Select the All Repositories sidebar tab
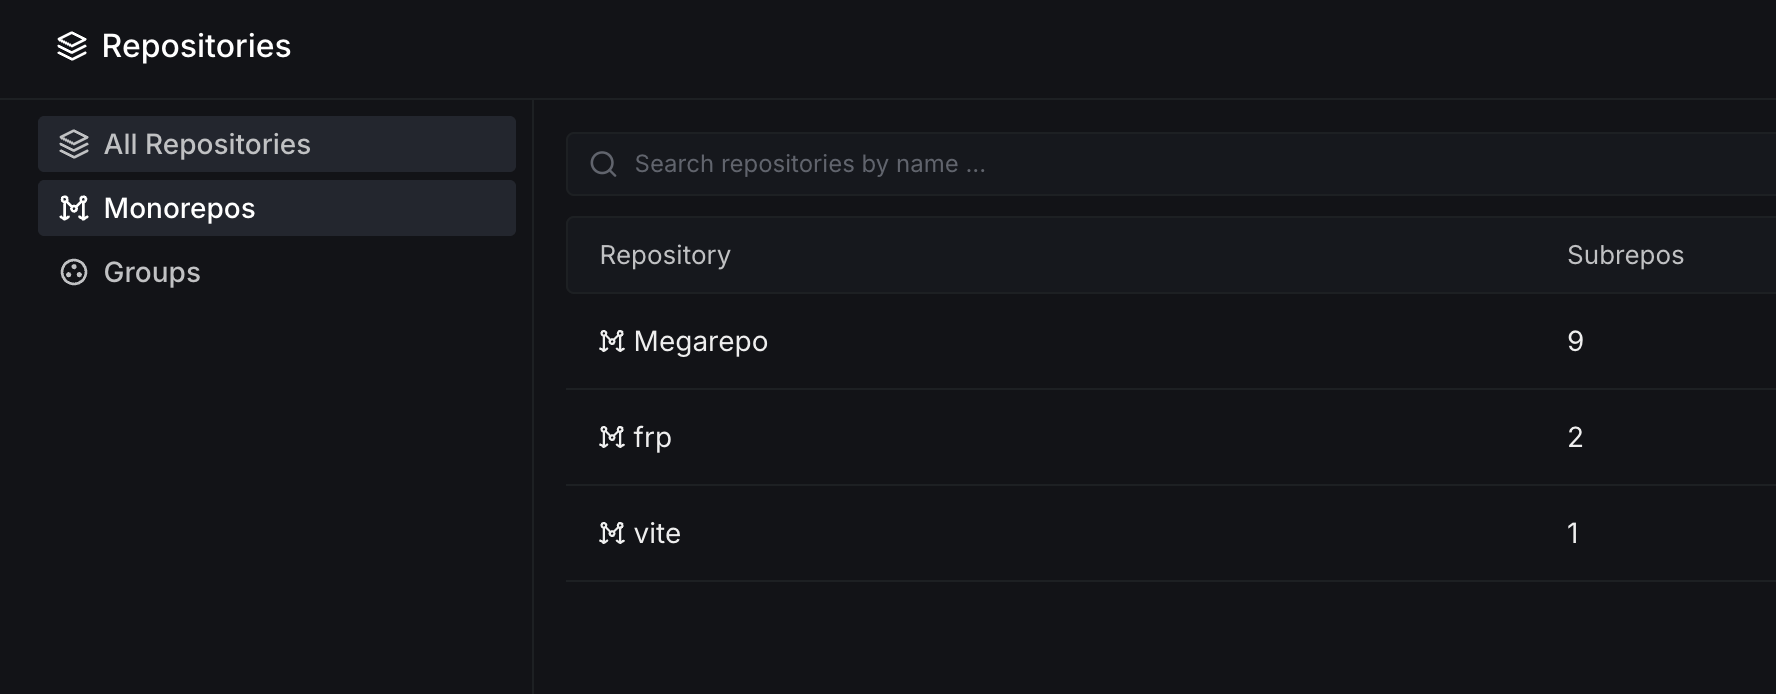The image size is (1776, 694). click(277, 144)
